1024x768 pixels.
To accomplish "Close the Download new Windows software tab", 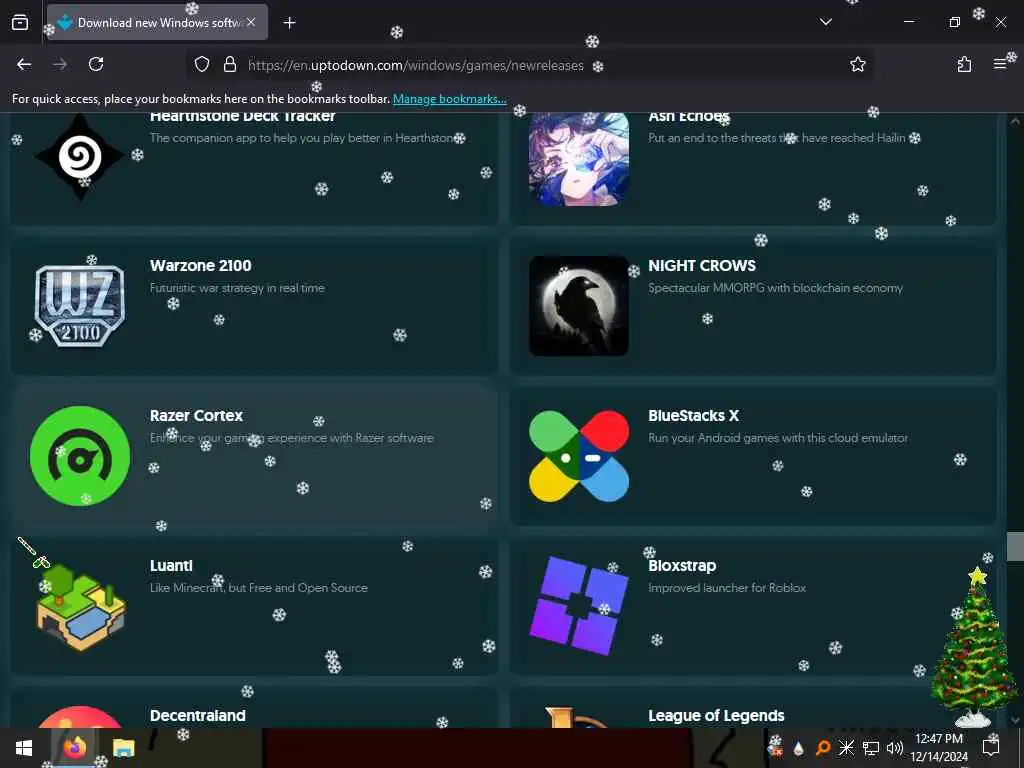I will tap(251, 22).
